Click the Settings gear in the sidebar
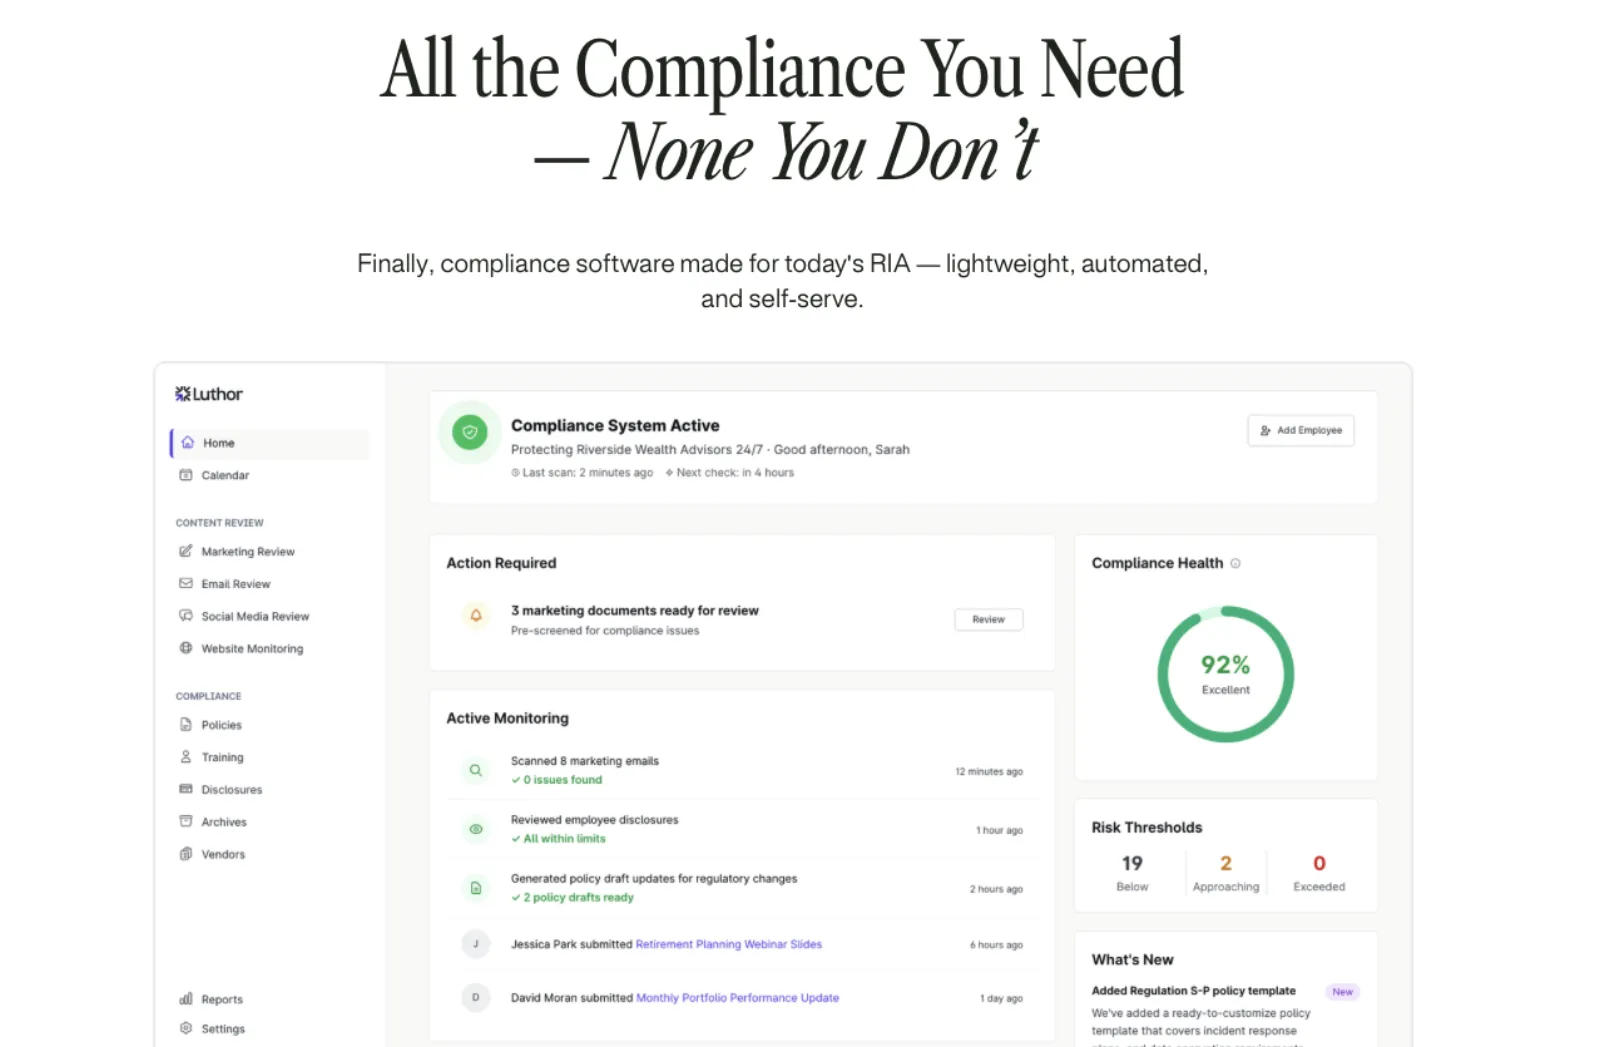The width and height of the screenshot is (1600, 1047). click(186, 1028)
